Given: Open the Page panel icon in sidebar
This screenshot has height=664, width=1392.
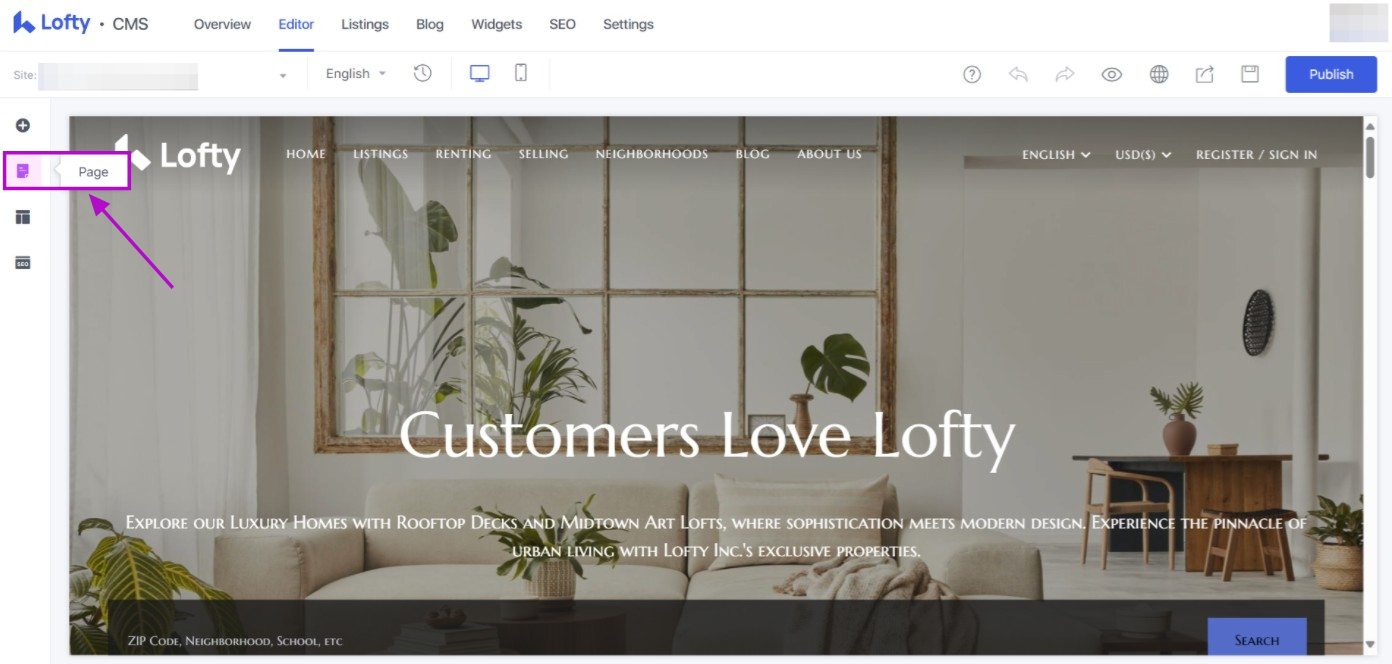Looking at the screenshot, I should [x=23, y=171].
